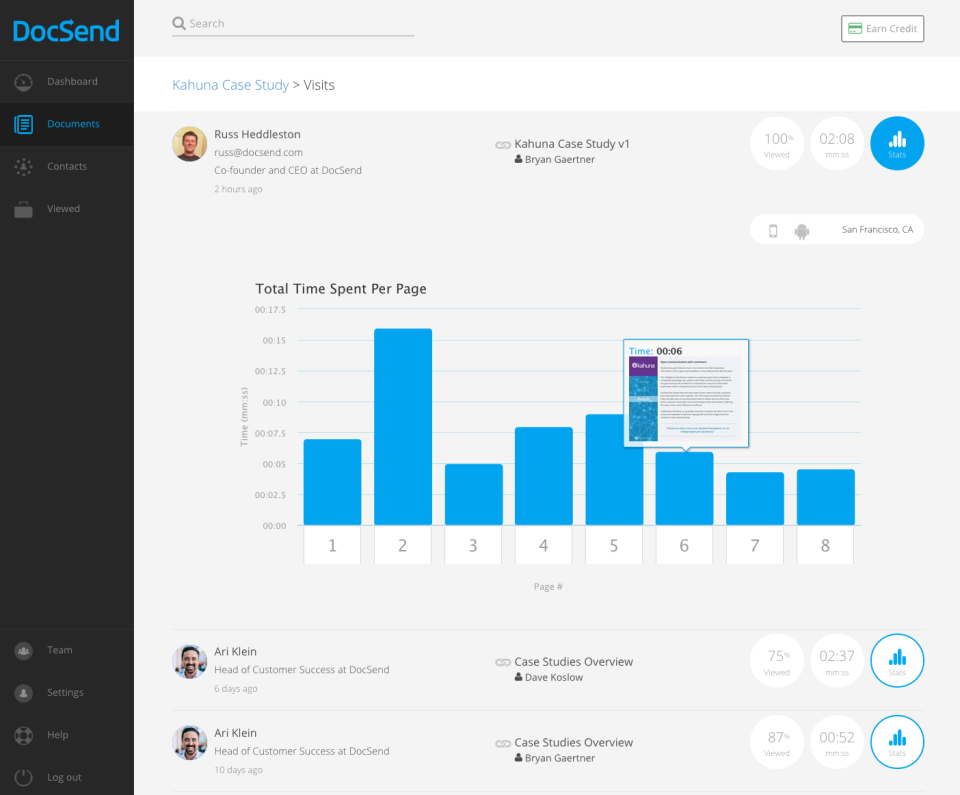This screenshot has width=960, height=795.
Task: Open Stats for Russ Heddleston's visit
Action: [x=897, y=143]
